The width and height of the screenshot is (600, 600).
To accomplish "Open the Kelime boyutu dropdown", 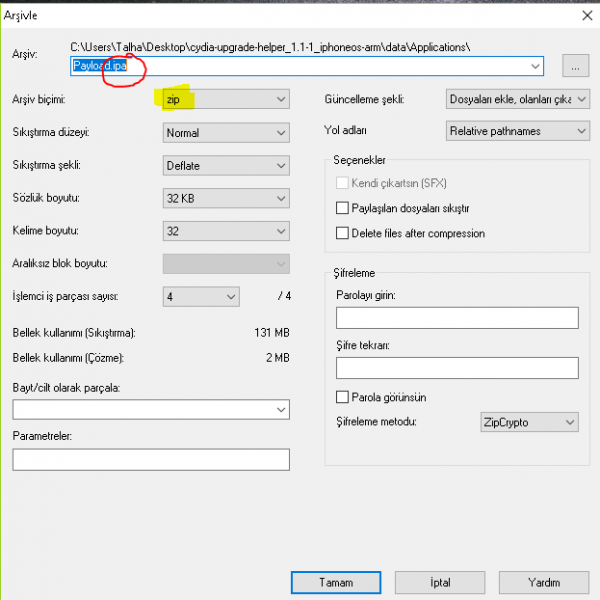I will tap(225, 231).
